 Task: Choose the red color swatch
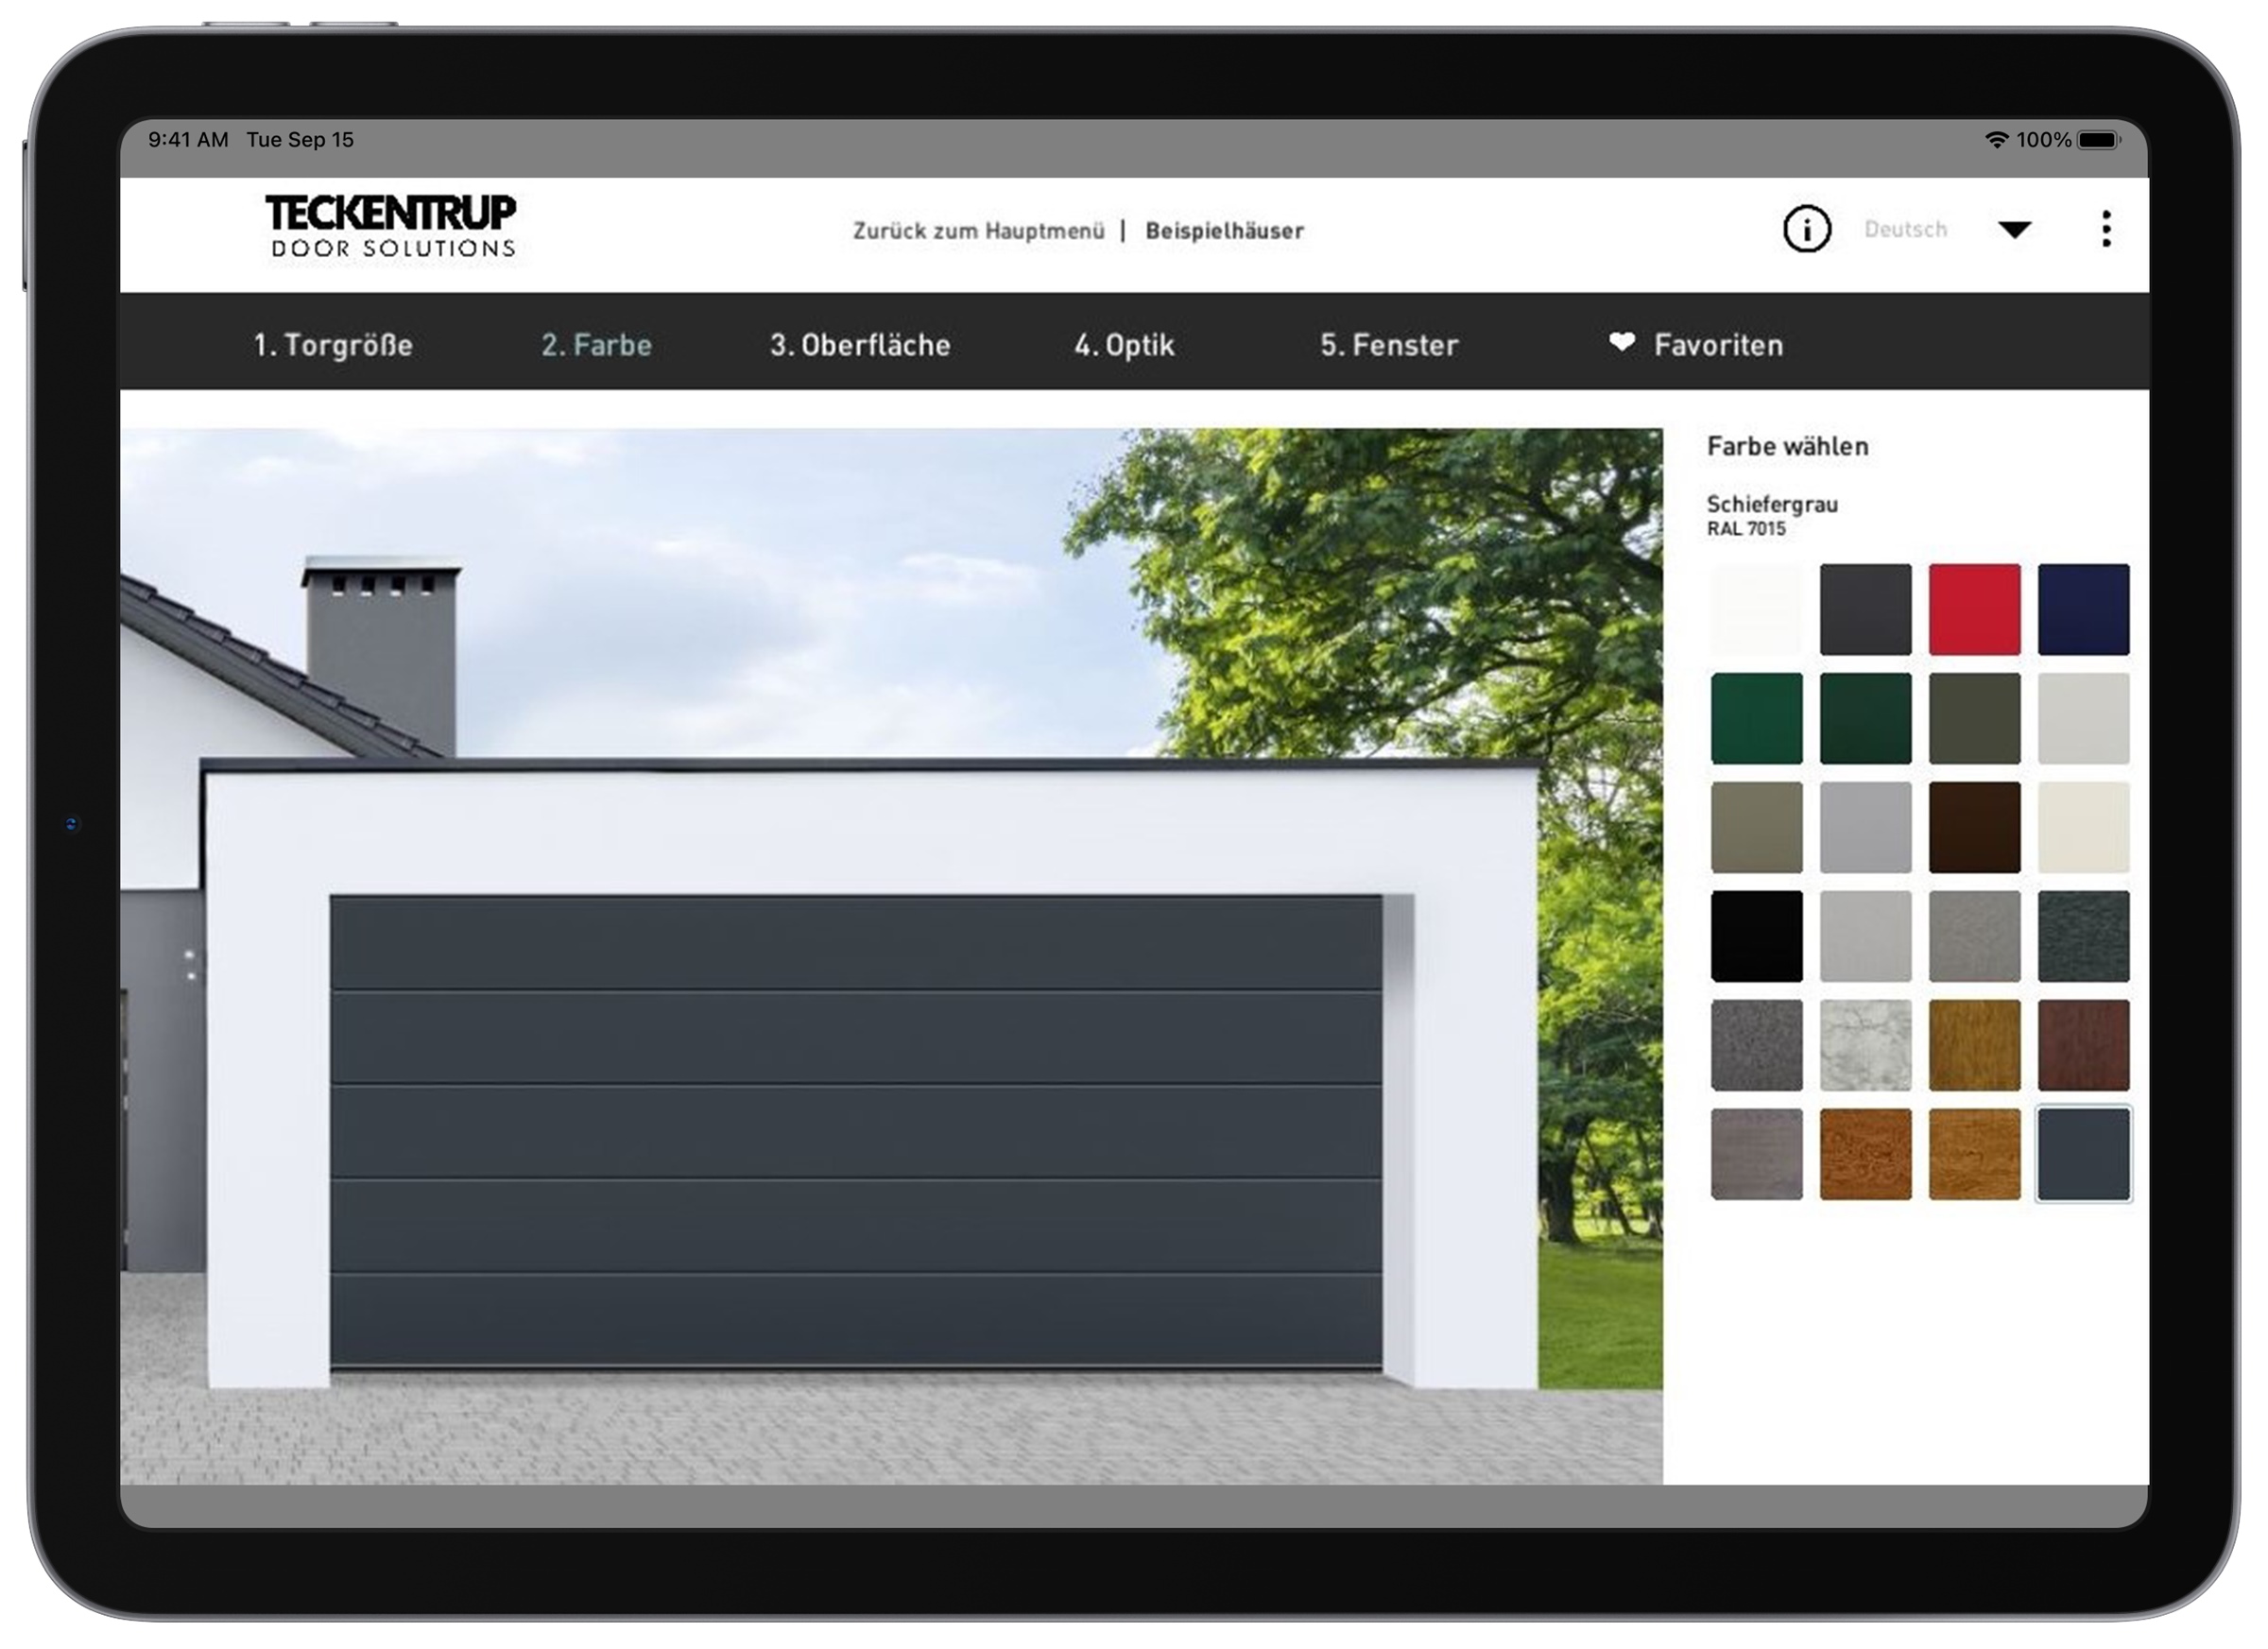(1974, 609)
